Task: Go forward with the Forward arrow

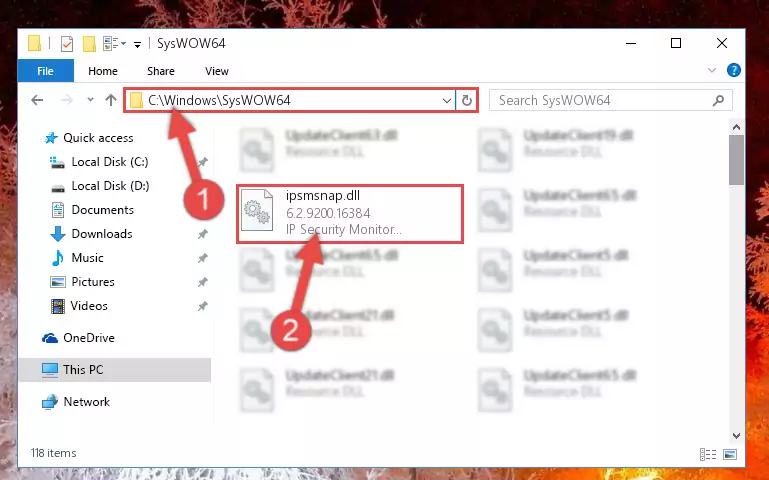Action: (67, 101)
